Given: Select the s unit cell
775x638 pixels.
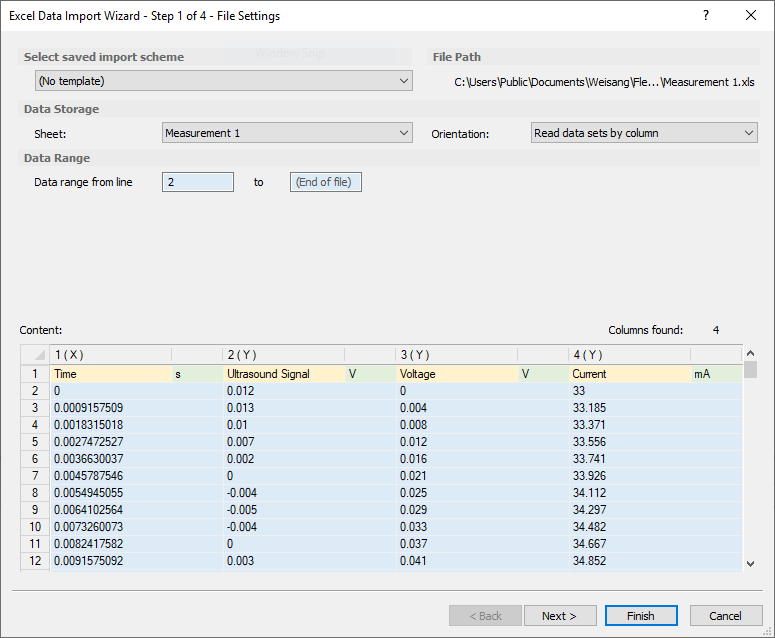Looking at the screenshot, I should coord(197,374).
